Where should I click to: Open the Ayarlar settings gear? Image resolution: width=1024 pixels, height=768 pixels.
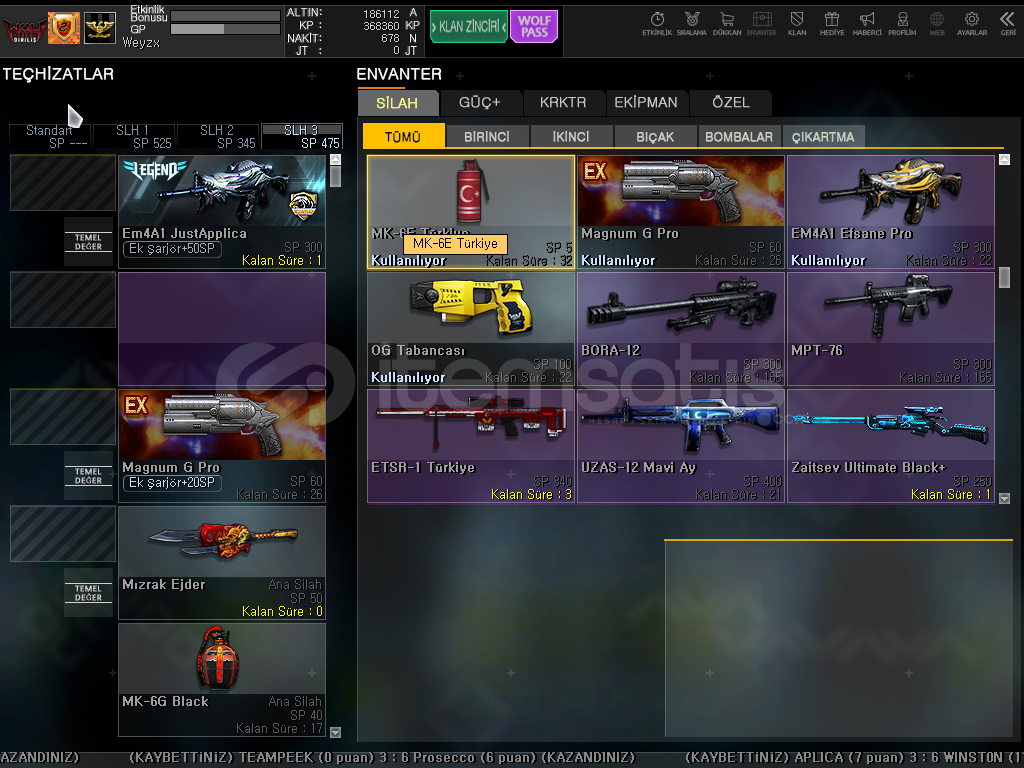(972, 24)
